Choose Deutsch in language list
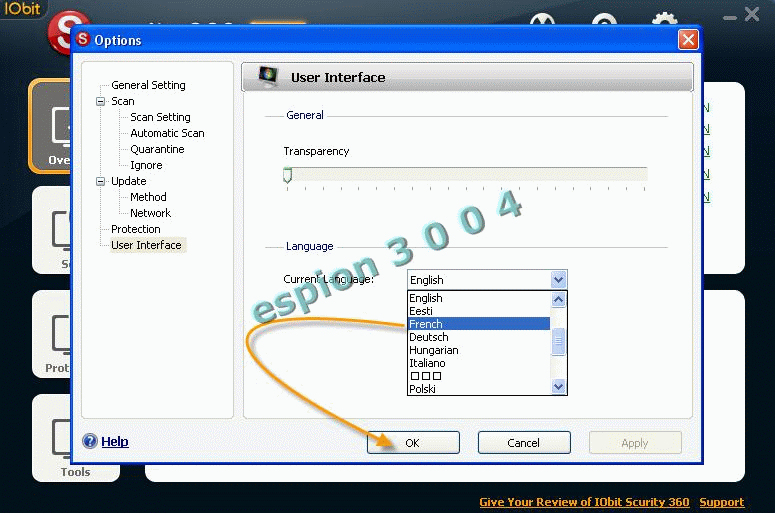This screenshot has width=775, height=513. (x=478, y=337)
